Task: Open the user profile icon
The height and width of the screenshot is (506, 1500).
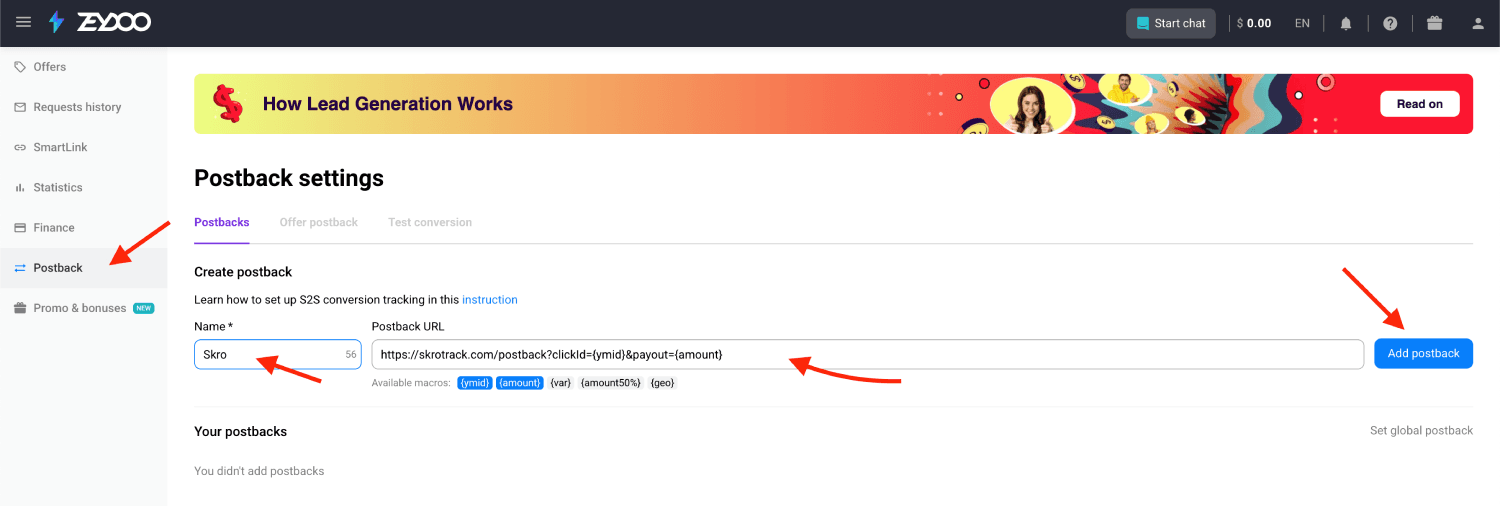Action: click(x=1478, y=23)
